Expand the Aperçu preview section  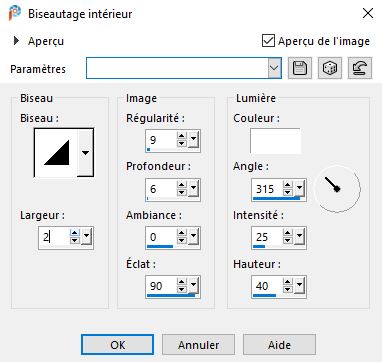pos(16,41)
